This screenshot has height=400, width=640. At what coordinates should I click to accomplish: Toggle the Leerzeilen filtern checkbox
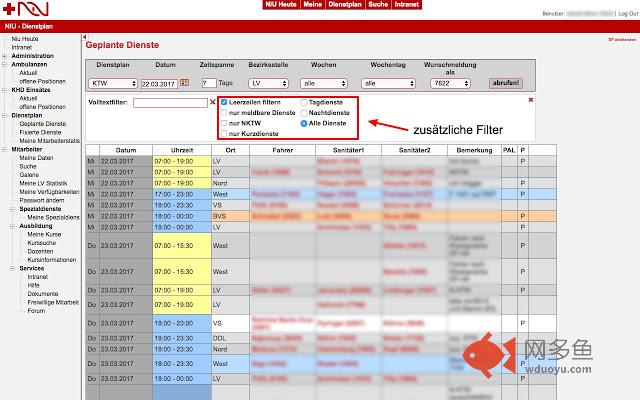(223, 102)
